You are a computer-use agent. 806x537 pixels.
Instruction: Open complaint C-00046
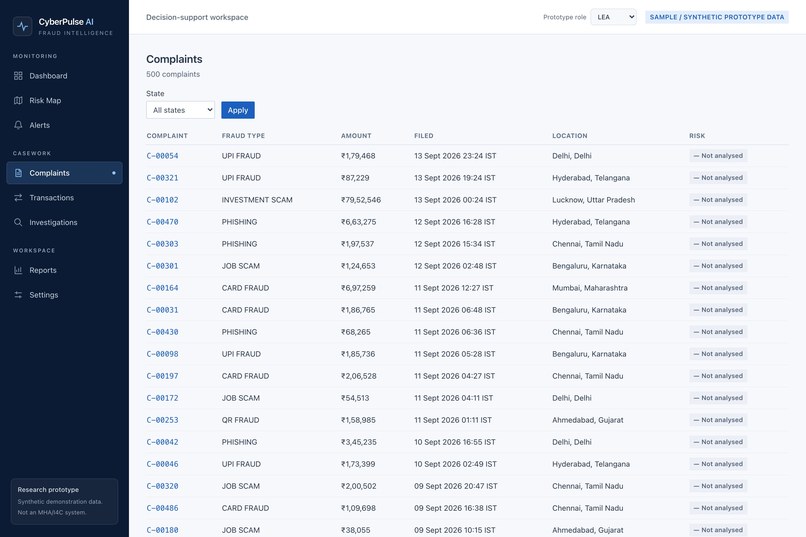pos(162,465)
